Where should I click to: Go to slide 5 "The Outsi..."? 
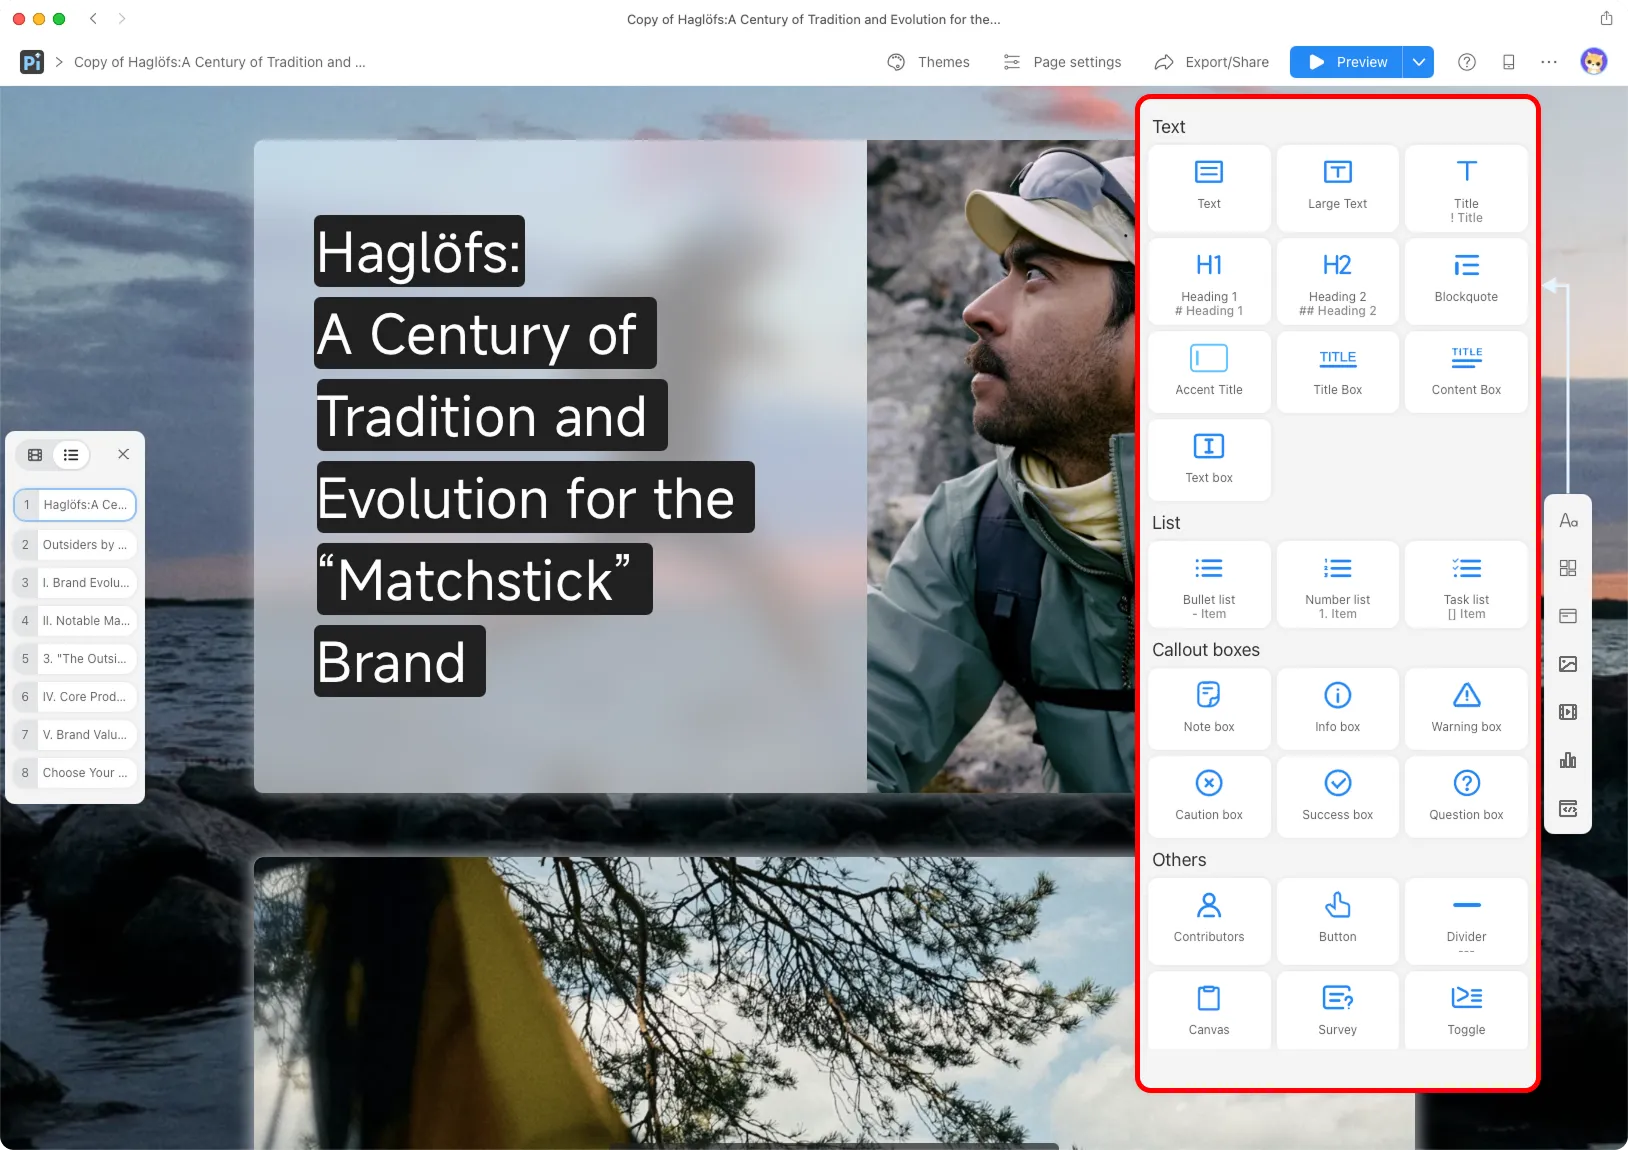tap(75, 659)
